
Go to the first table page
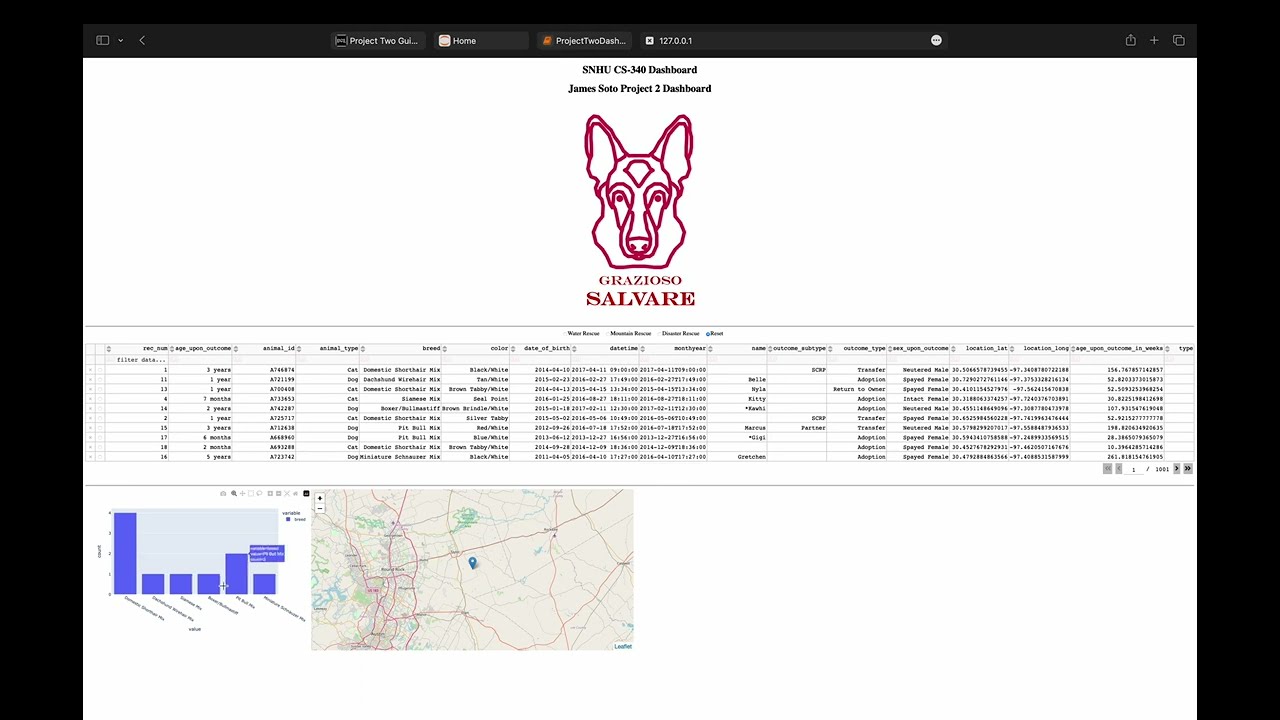1107,469
